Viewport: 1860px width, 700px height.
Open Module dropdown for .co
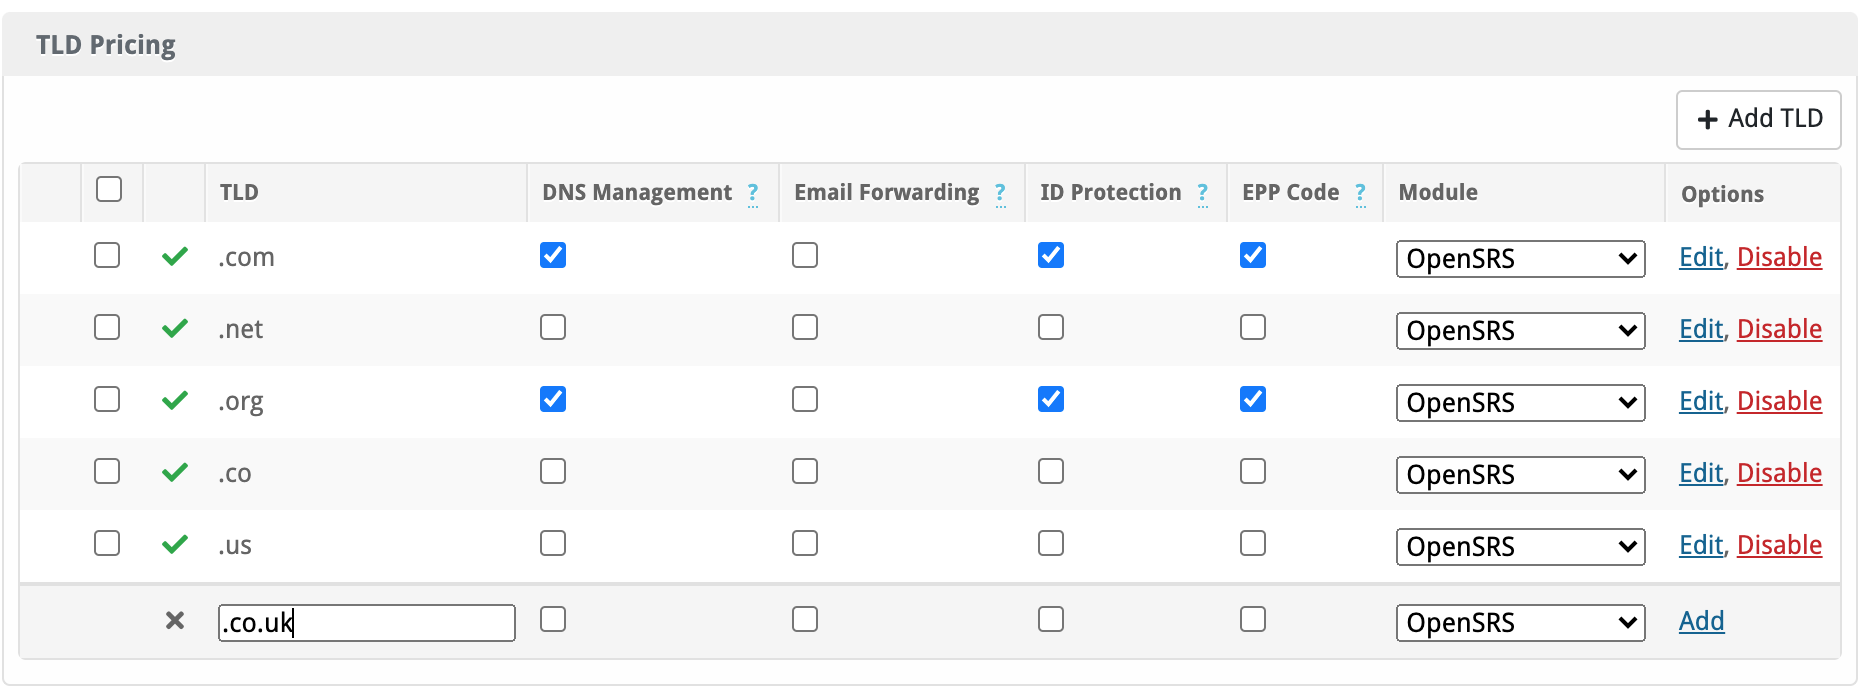[1520, 475]
